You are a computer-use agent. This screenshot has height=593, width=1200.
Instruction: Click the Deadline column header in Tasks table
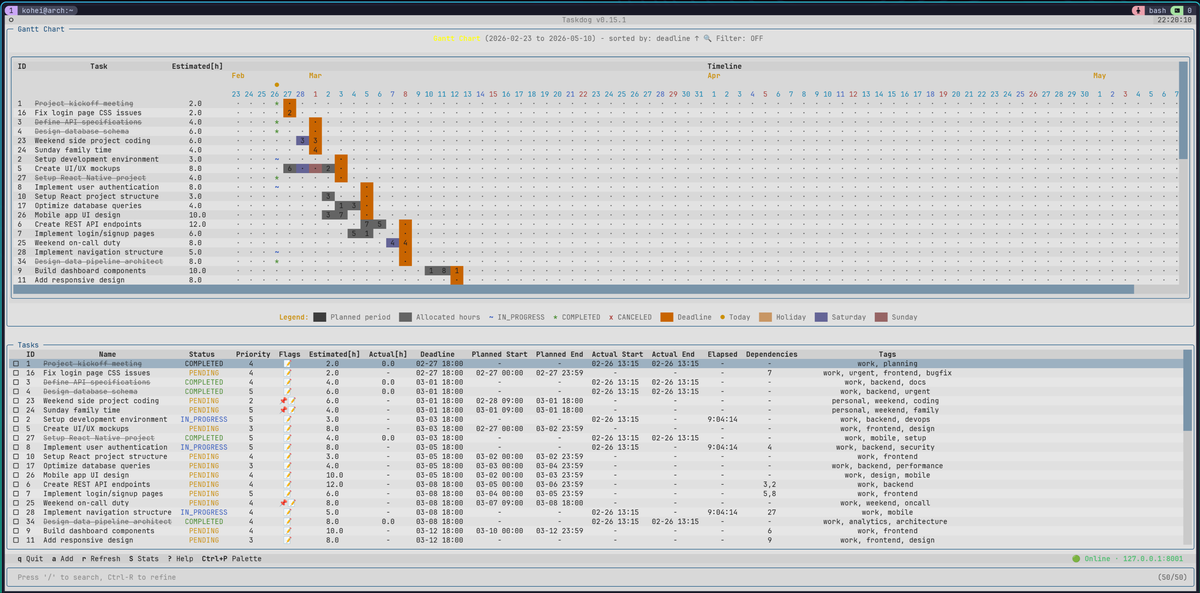437,354
